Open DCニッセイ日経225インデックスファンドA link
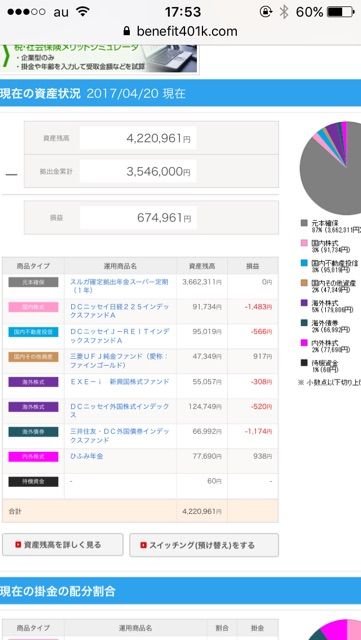 pyautogui.click(x=119, y=311)
